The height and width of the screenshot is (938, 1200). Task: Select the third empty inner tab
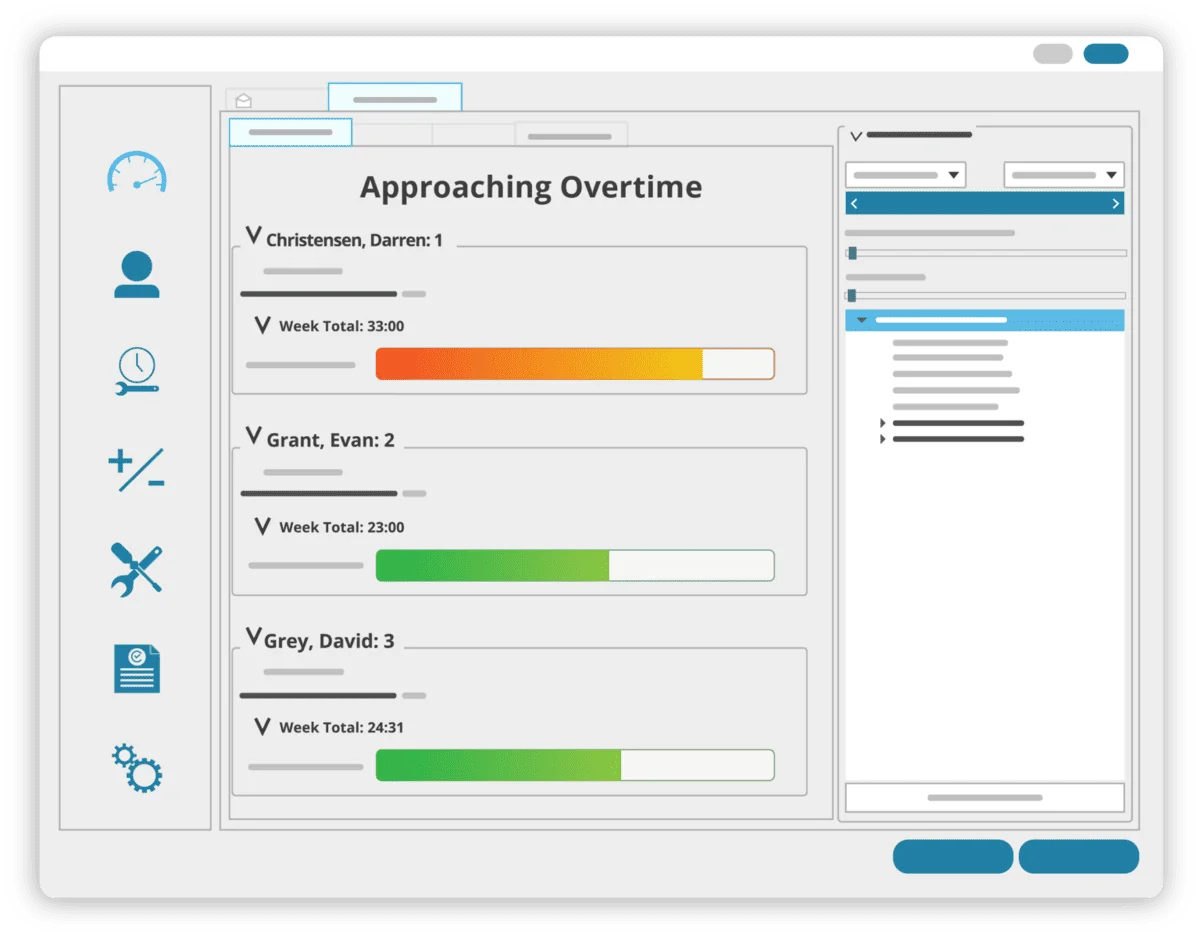pos(473,134)
